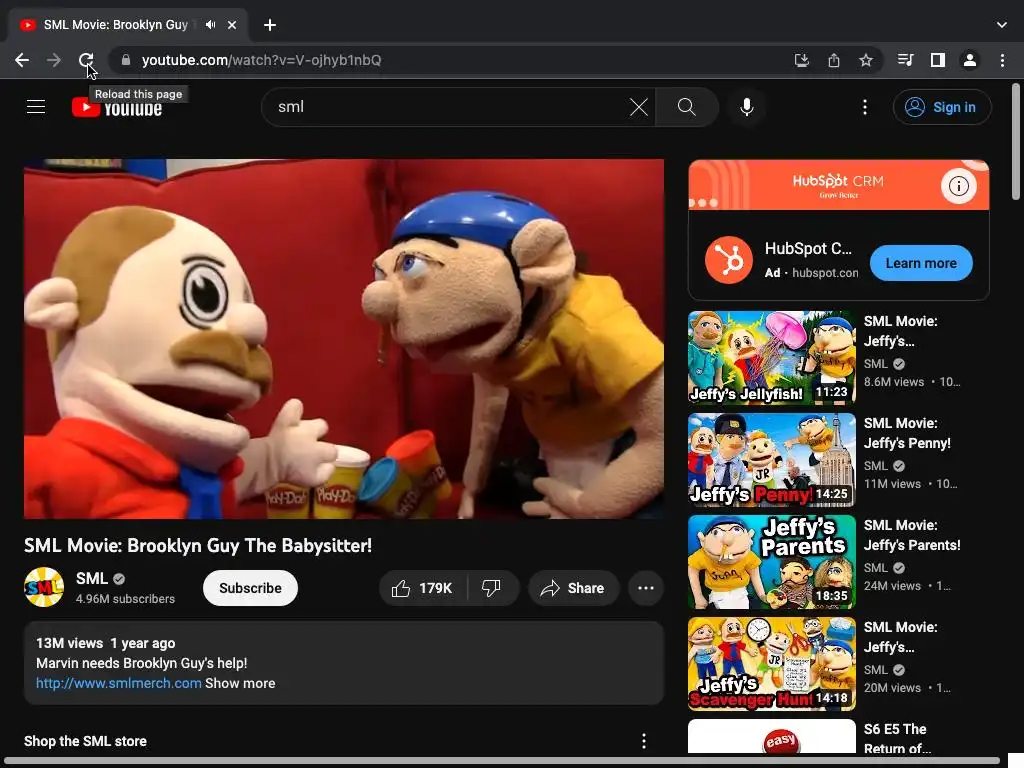Like the video with thumbs up
The image size is (1024, 768).
(x=423, y=588)
